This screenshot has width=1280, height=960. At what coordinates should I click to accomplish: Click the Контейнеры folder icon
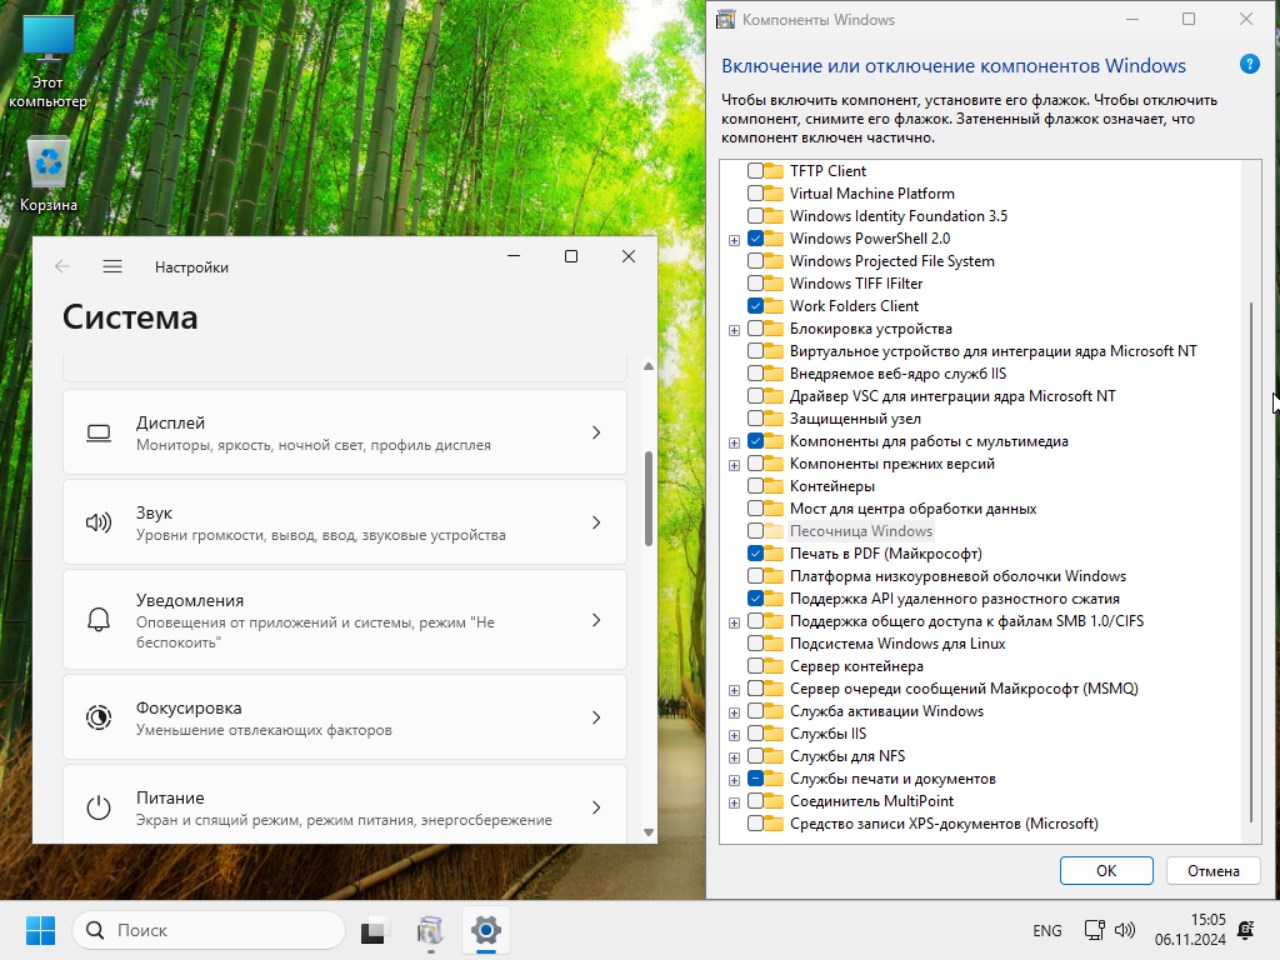[x=774, y=486]
